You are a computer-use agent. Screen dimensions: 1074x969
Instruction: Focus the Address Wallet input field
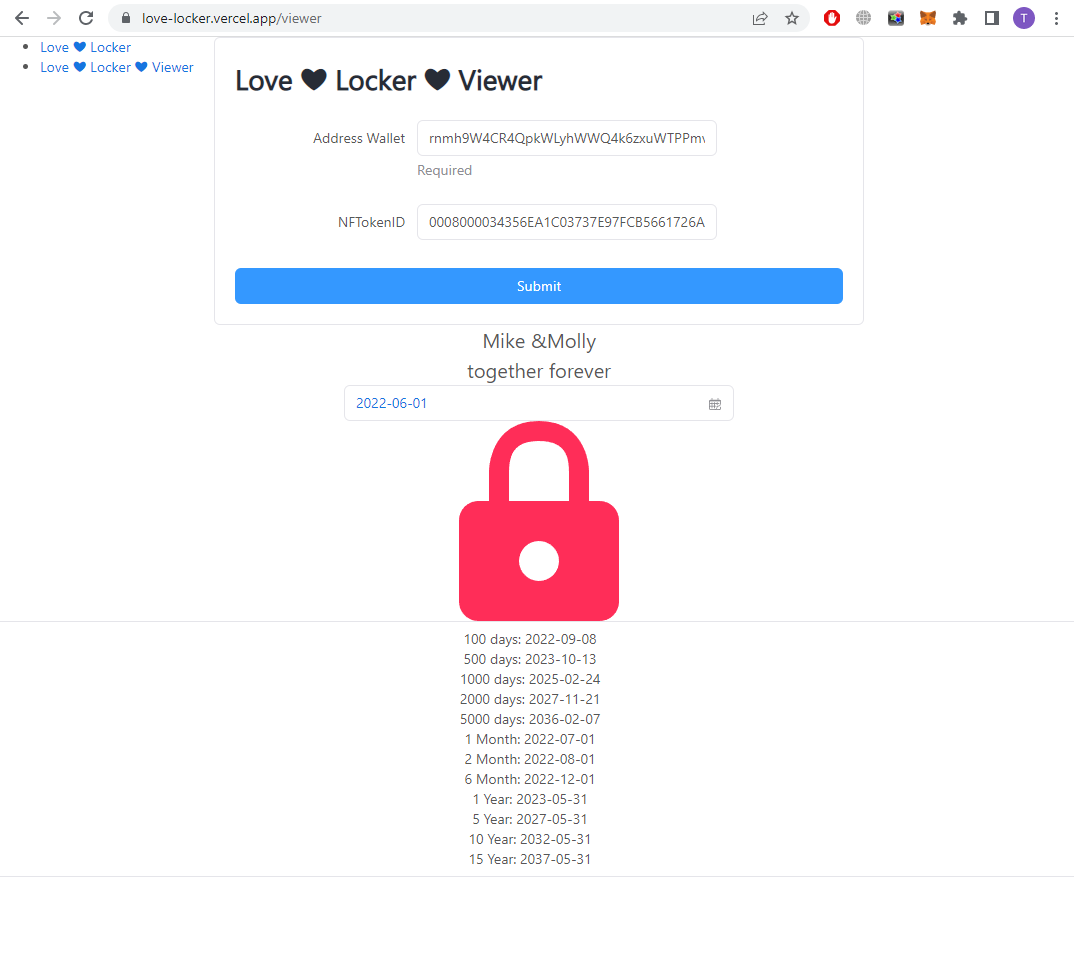point(566,138)
